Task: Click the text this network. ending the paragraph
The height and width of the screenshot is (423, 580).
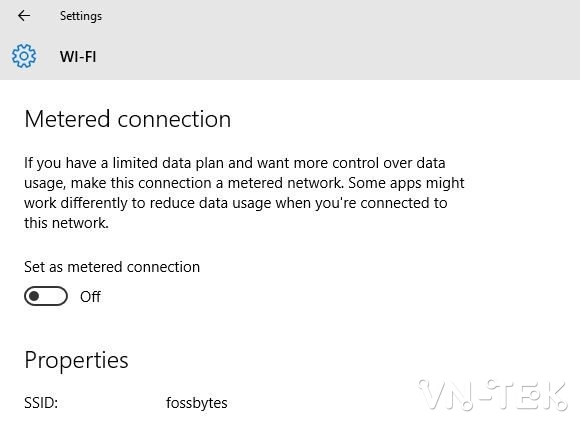Action: pyautogui.click(x=67, y=223)
